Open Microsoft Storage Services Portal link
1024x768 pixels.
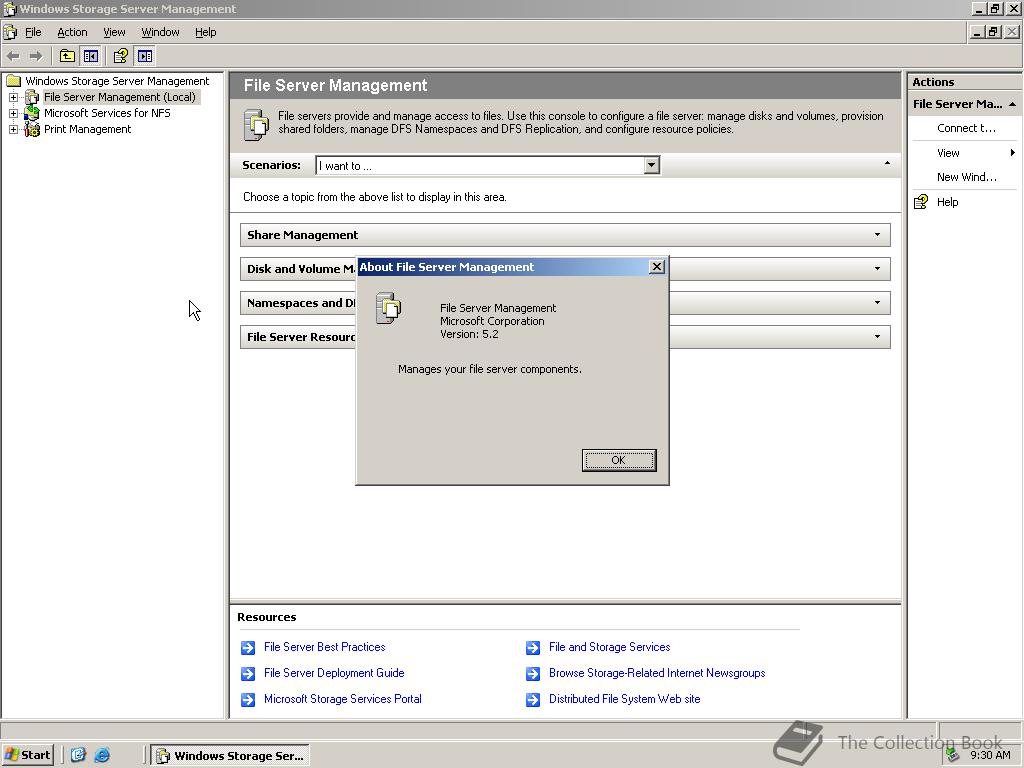(342, 699)
